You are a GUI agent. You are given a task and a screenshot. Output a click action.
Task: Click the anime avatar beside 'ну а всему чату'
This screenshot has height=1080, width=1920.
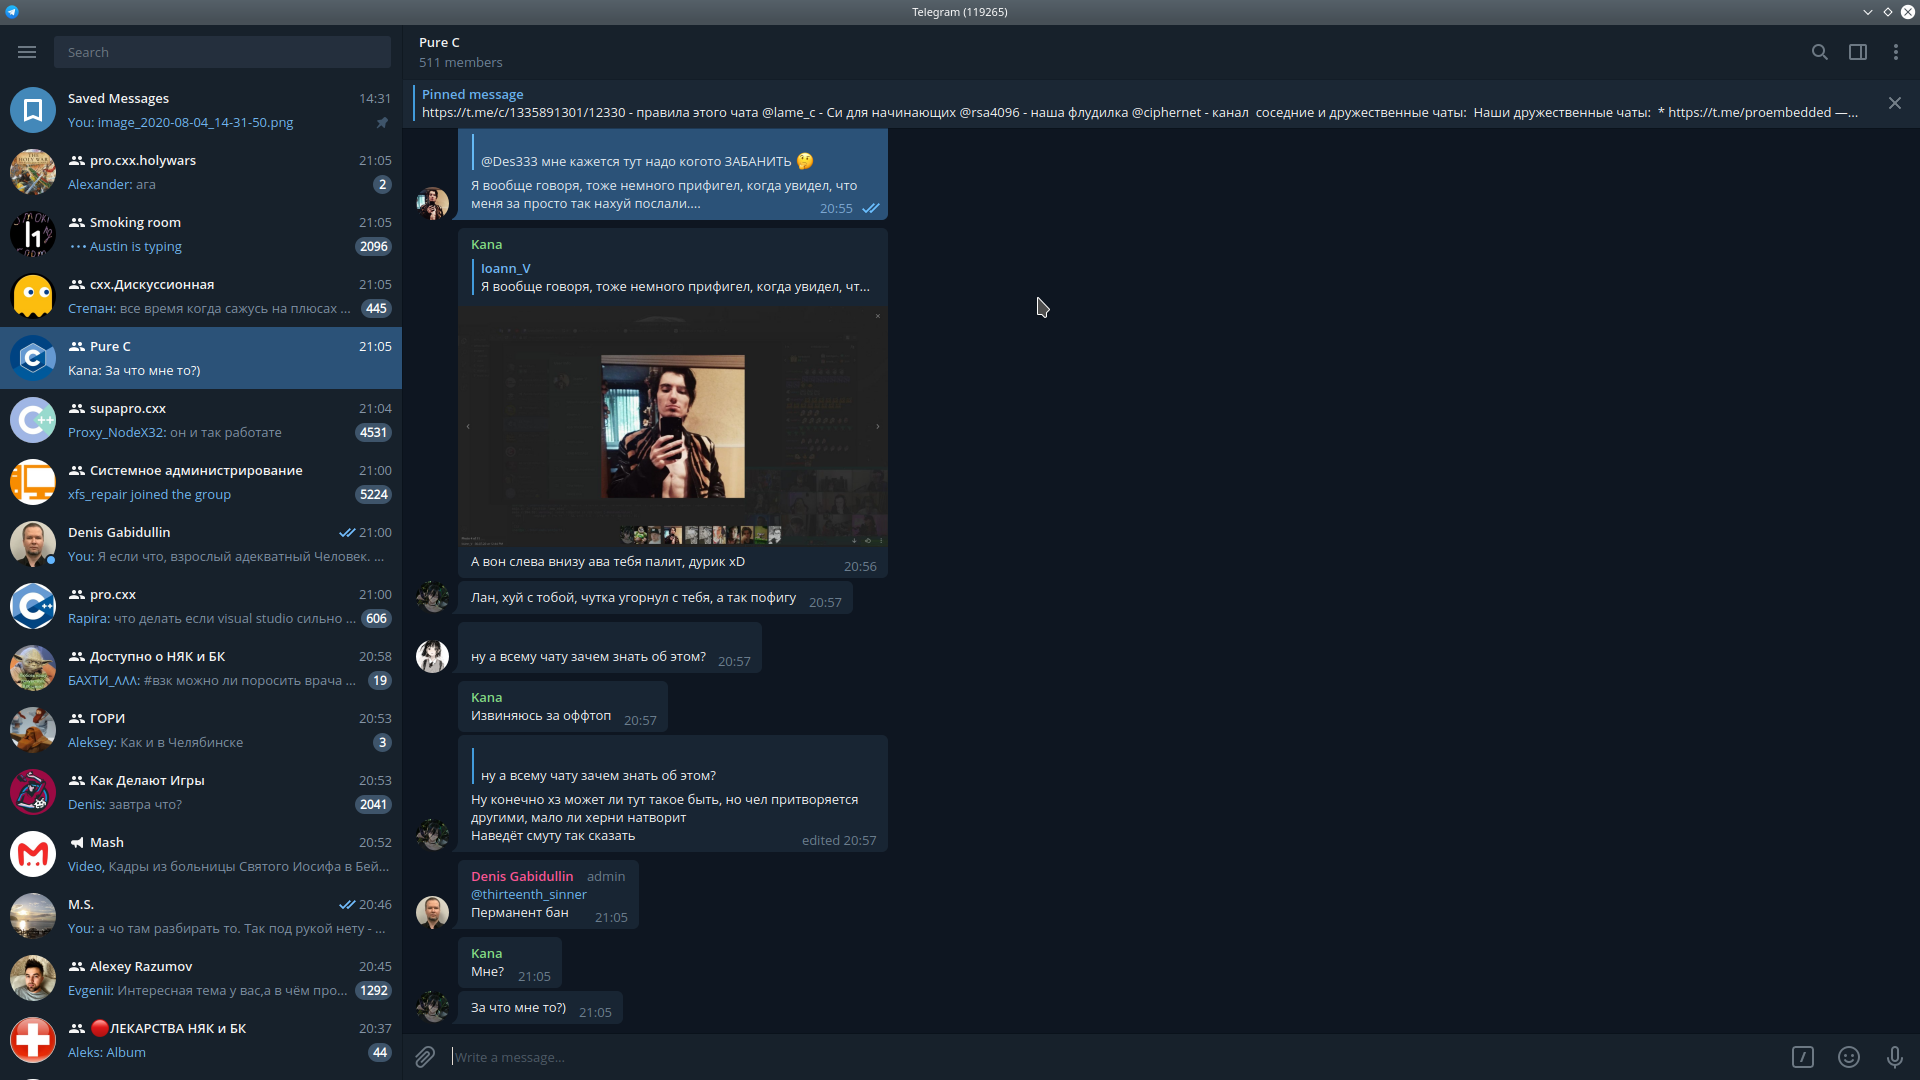[432, 656]
